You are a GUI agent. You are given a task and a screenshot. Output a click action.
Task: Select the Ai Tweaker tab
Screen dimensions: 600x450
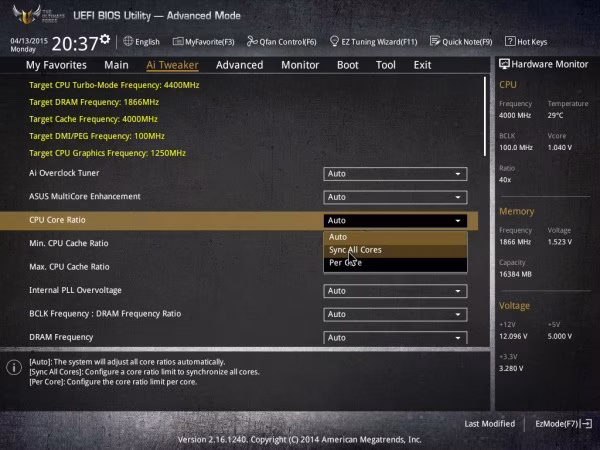tap(172, 65)
